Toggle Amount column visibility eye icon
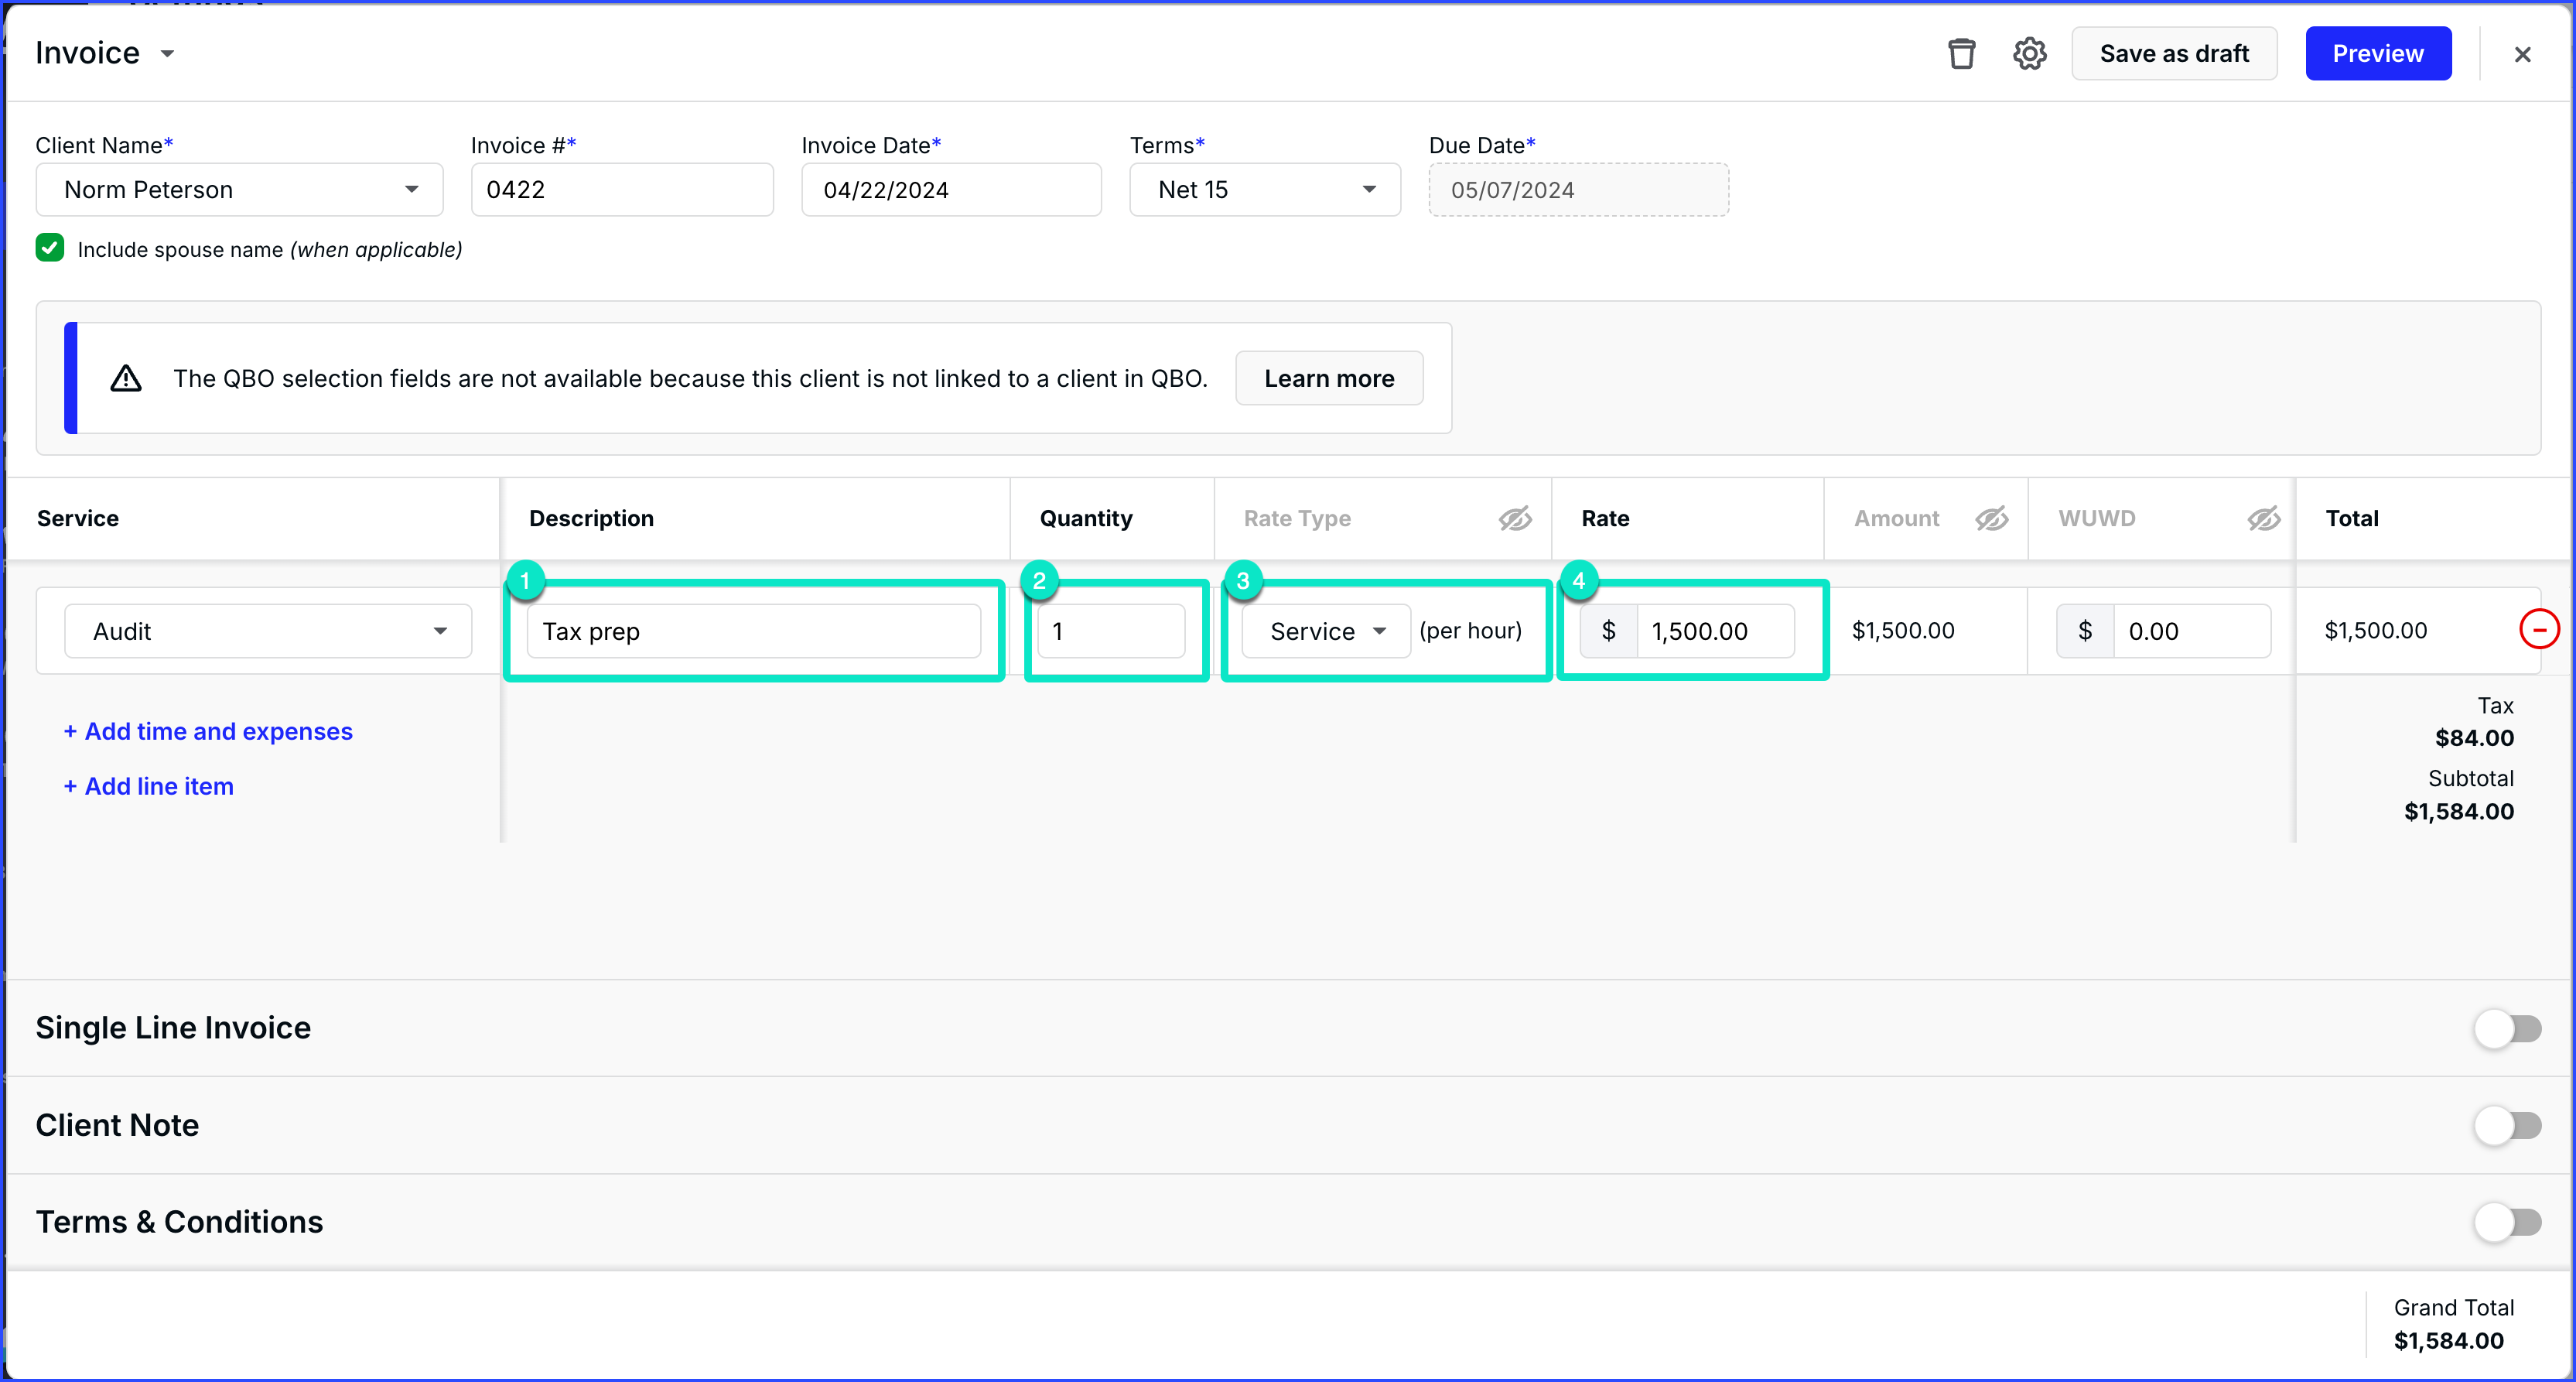This screenshot has height=1382, width=2576. [1991, 518]
